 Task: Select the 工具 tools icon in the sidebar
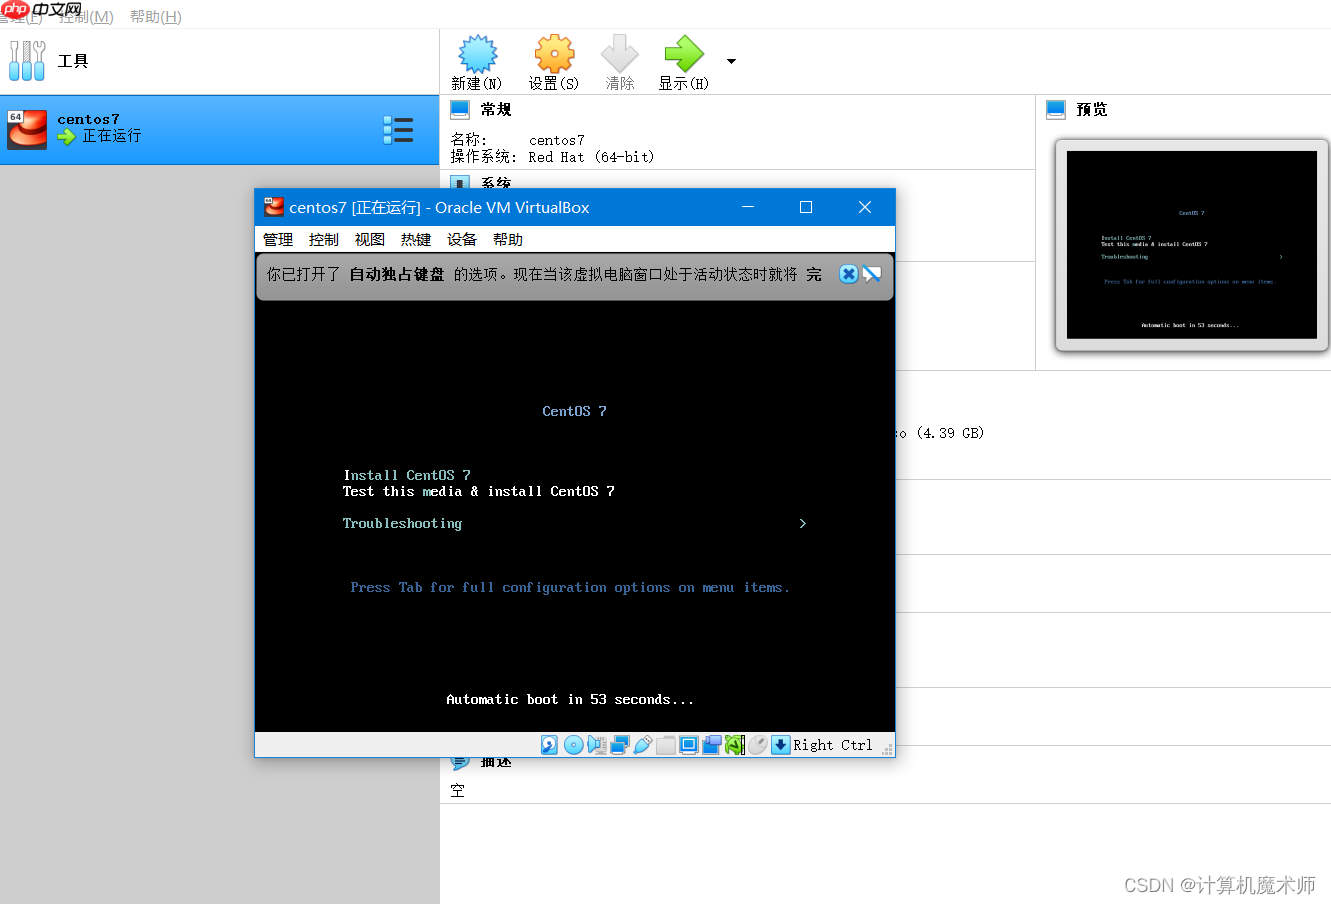27,60
